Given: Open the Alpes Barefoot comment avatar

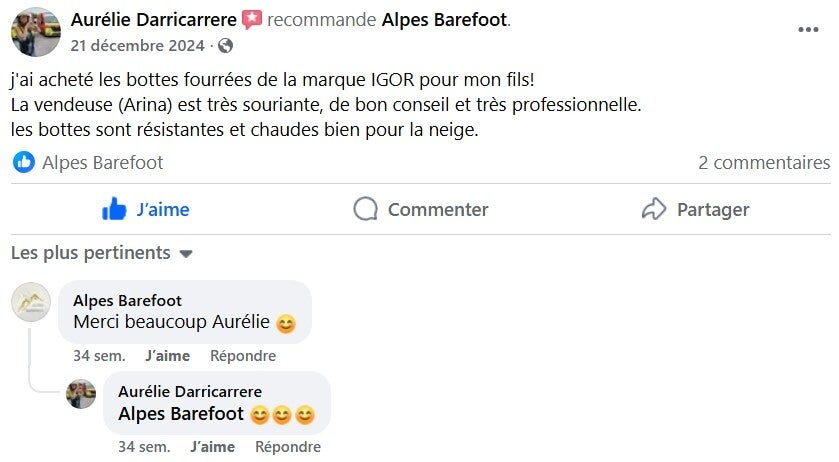Looking at the screenshot, I should (31, 302).
